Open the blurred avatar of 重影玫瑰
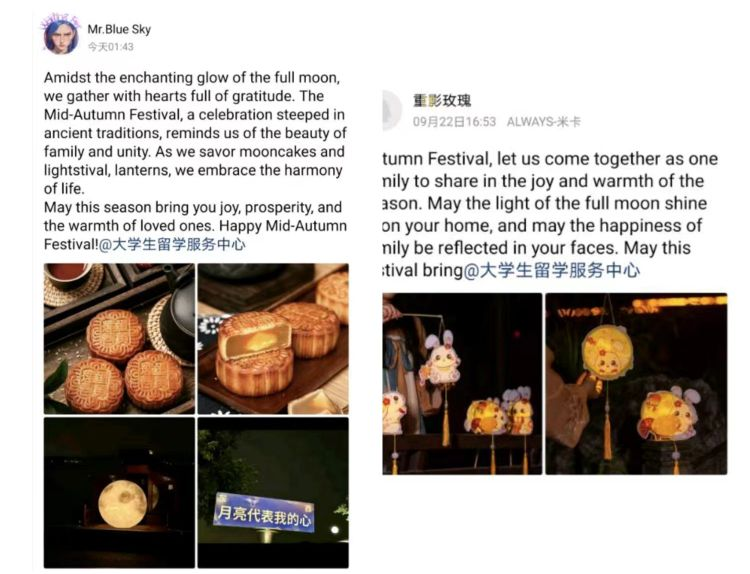 pos(392,110)
